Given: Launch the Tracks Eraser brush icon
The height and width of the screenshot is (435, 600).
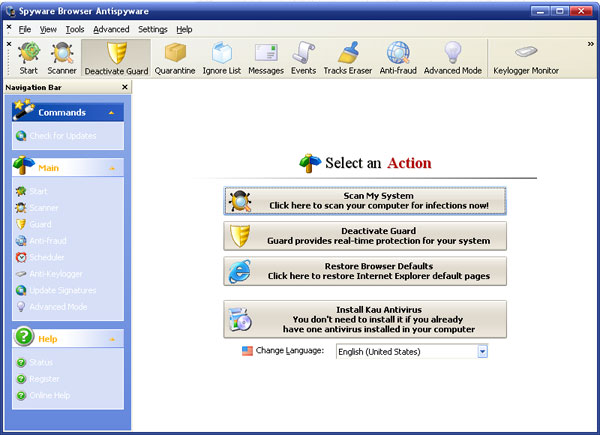Looking at the screenshot, I should [347, 59].
